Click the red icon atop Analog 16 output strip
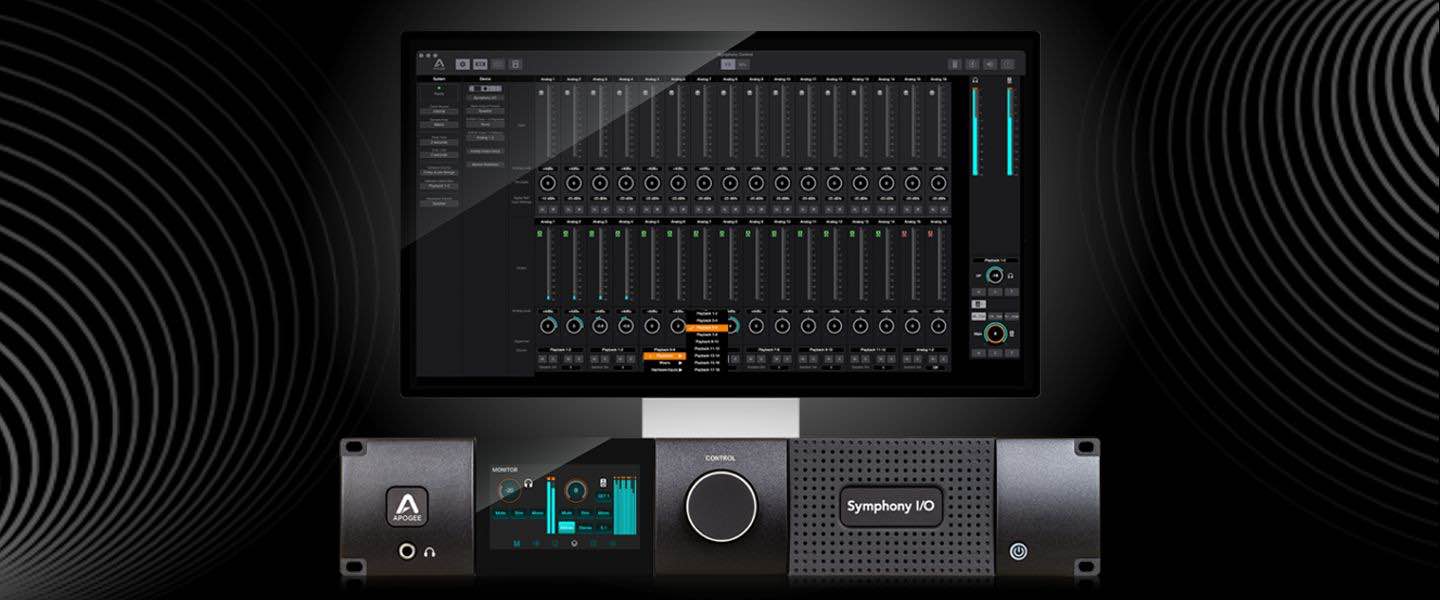Screen dimensions: 1440x600 point(931,233)
